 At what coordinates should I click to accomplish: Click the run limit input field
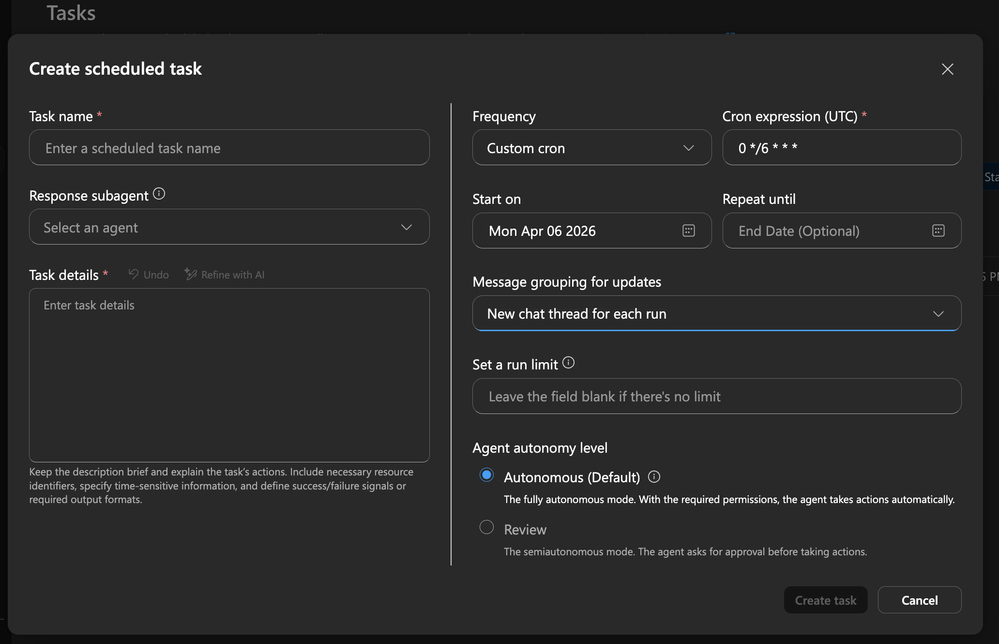tap(716, 397)
